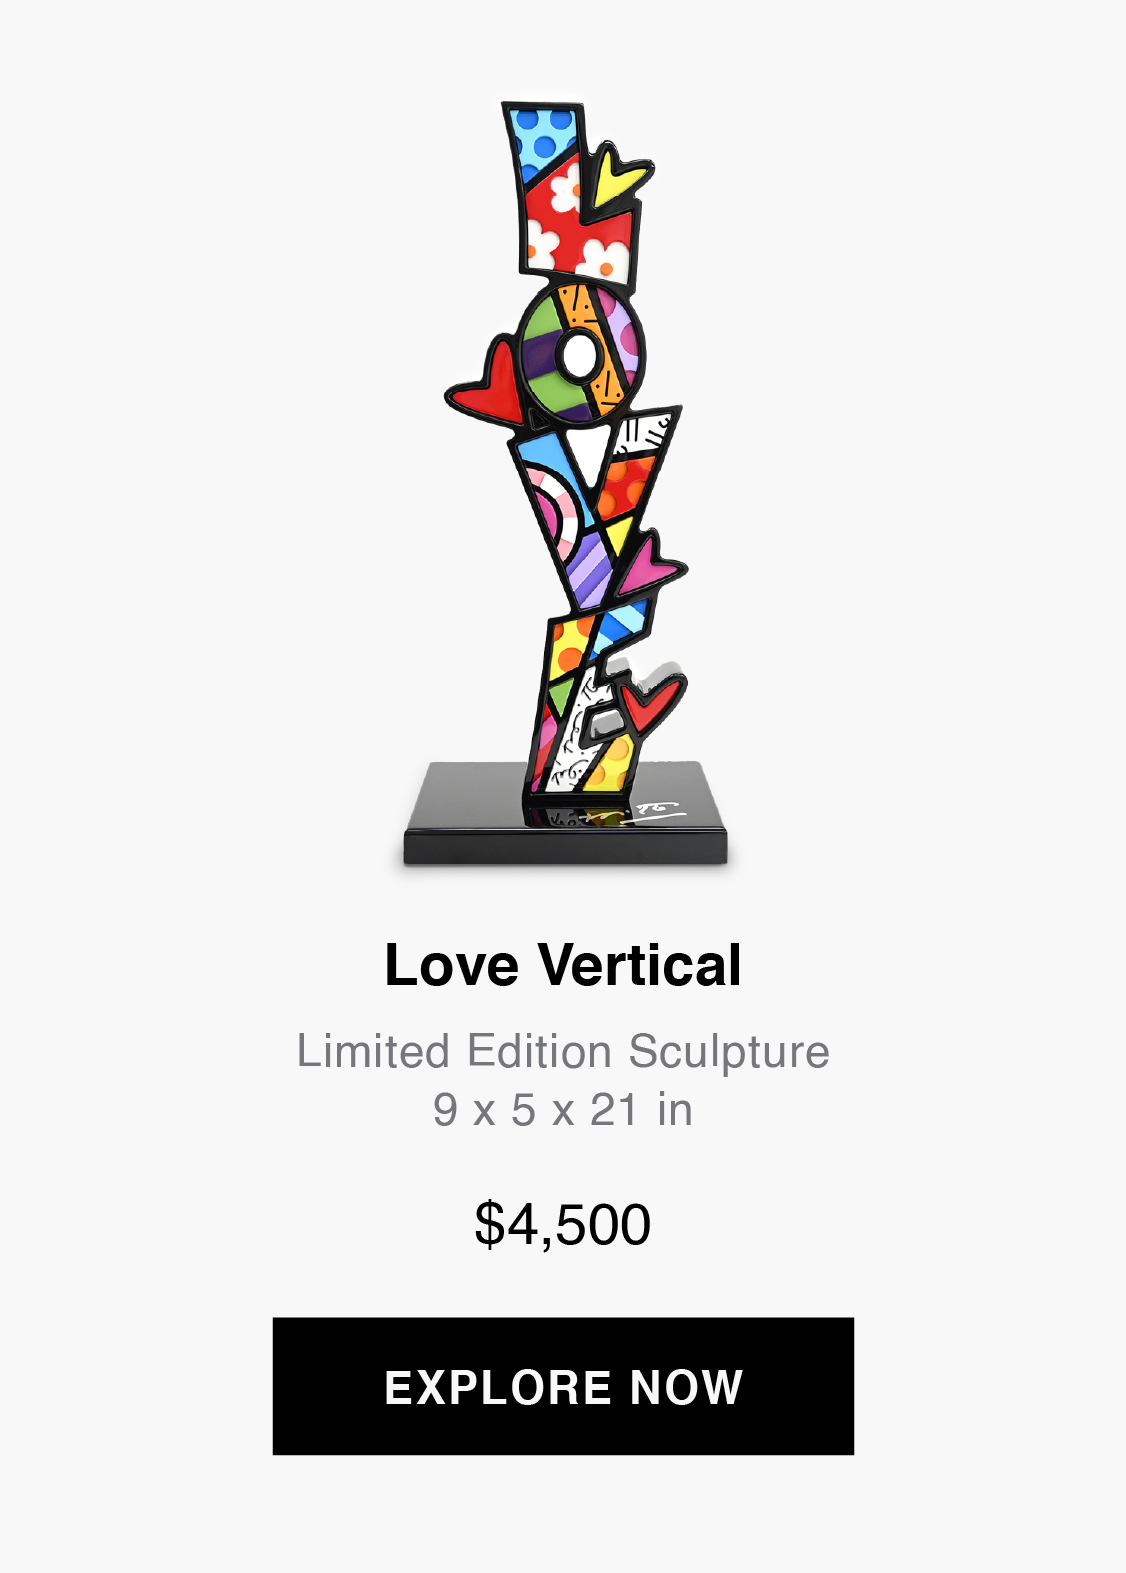
Task: Click the $4,500 price label
Action: tap(563, 1224)
